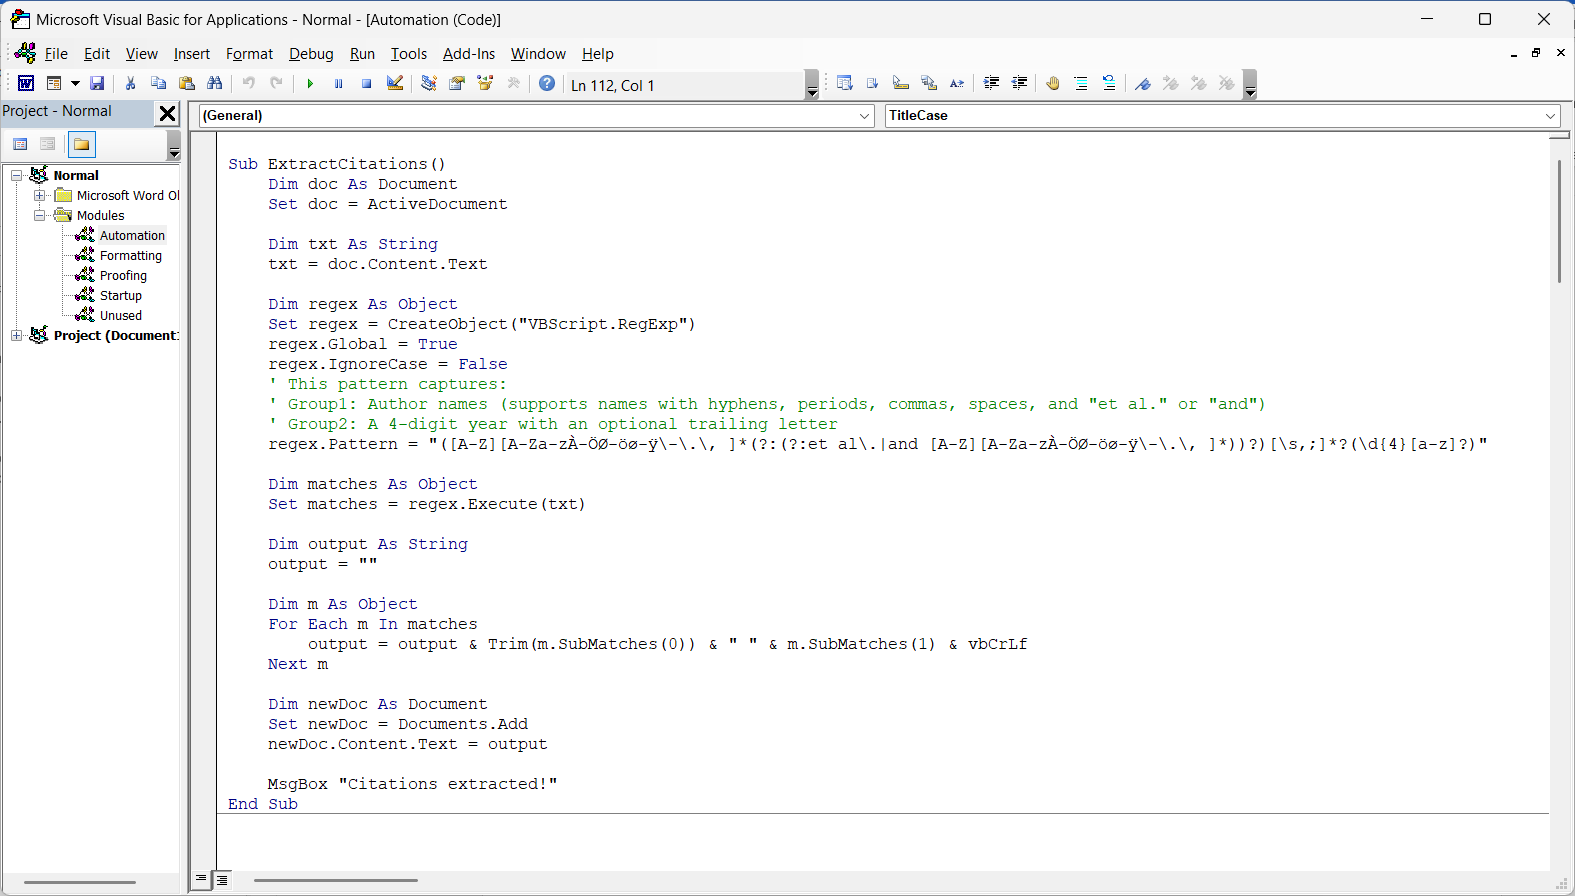Click the Parameter Info icon
This screenshot has width=1575, height=896.
click(929, 84)
